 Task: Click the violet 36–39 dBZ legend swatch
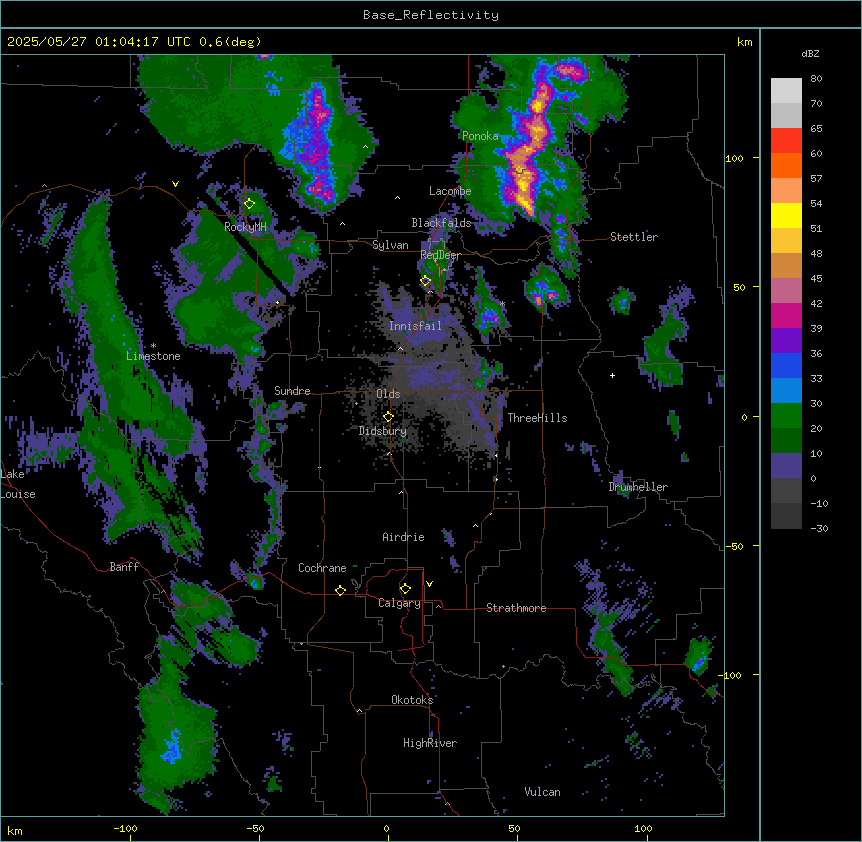pyautogui.click(x=786, y=341)
